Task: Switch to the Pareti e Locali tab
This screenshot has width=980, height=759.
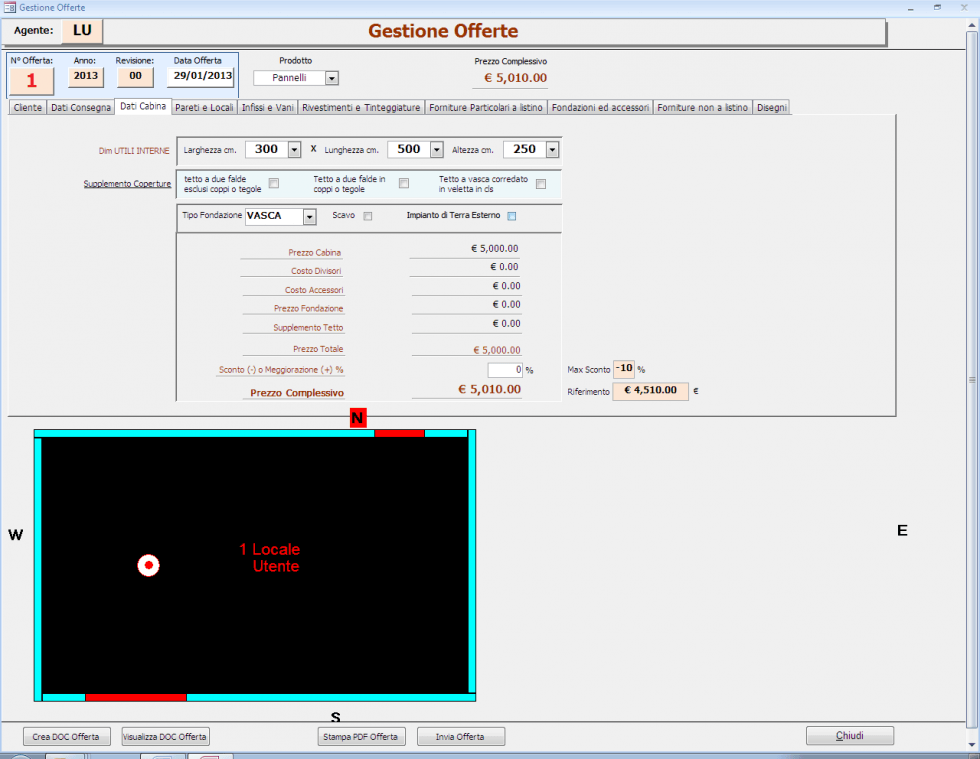Action: click(204, 107)
